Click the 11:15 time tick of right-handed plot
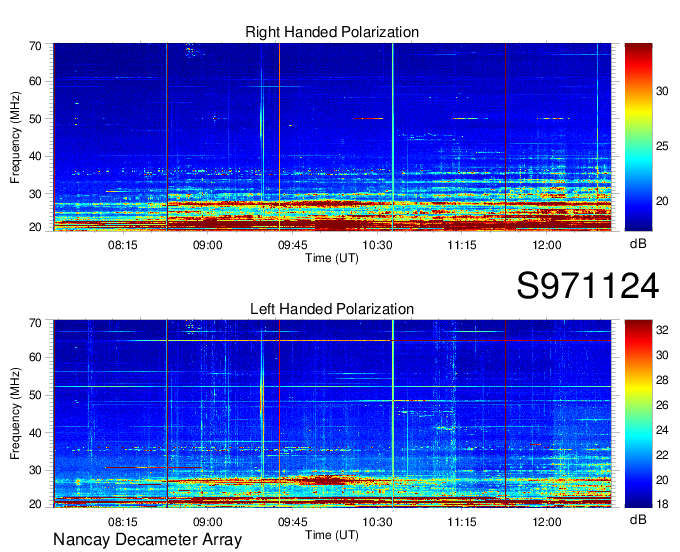Image resolution: width=680 pixels, height=552 pixels. tap(462, 245)
